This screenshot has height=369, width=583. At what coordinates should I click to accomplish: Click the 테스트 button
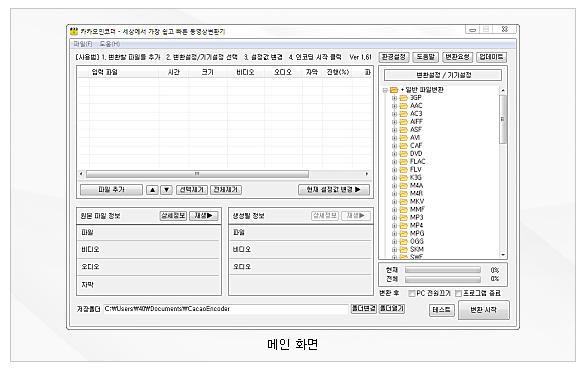[442, 310]
